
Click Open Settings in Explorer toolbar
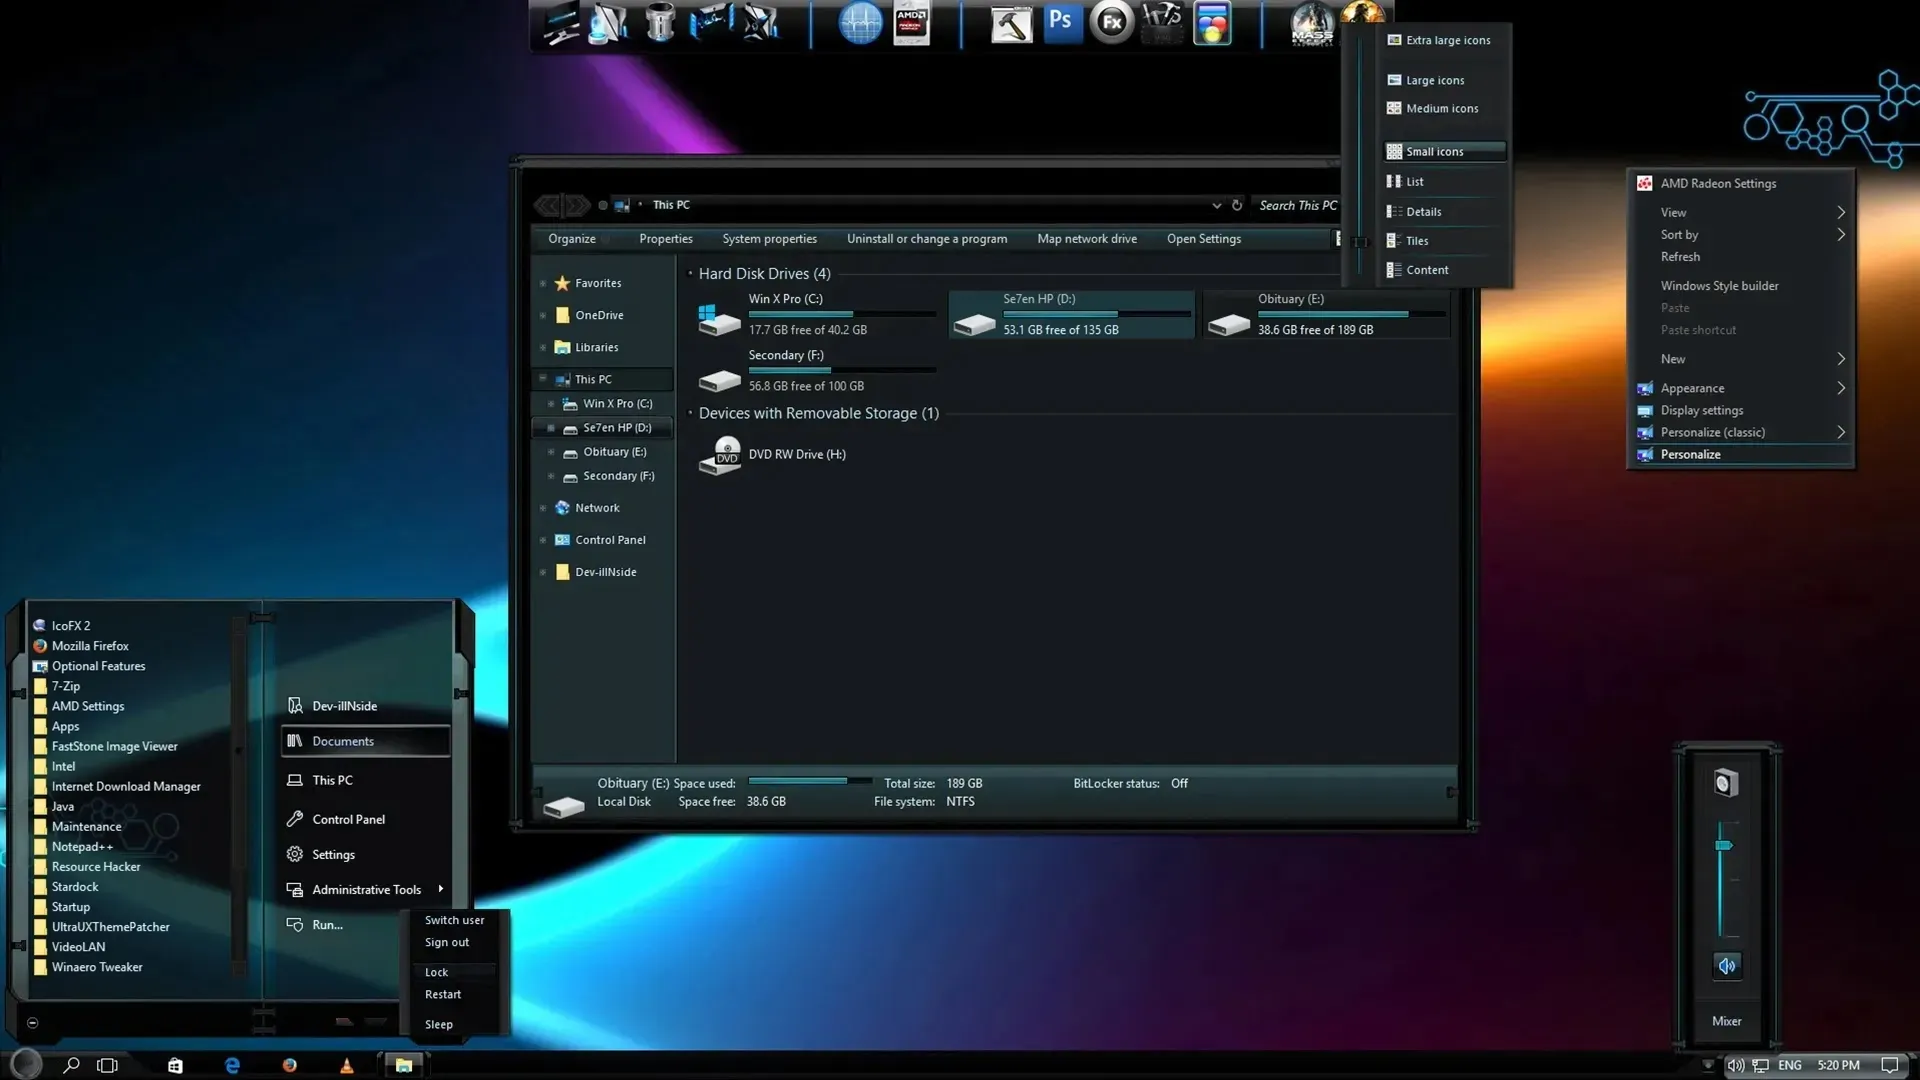point(1204,239)
